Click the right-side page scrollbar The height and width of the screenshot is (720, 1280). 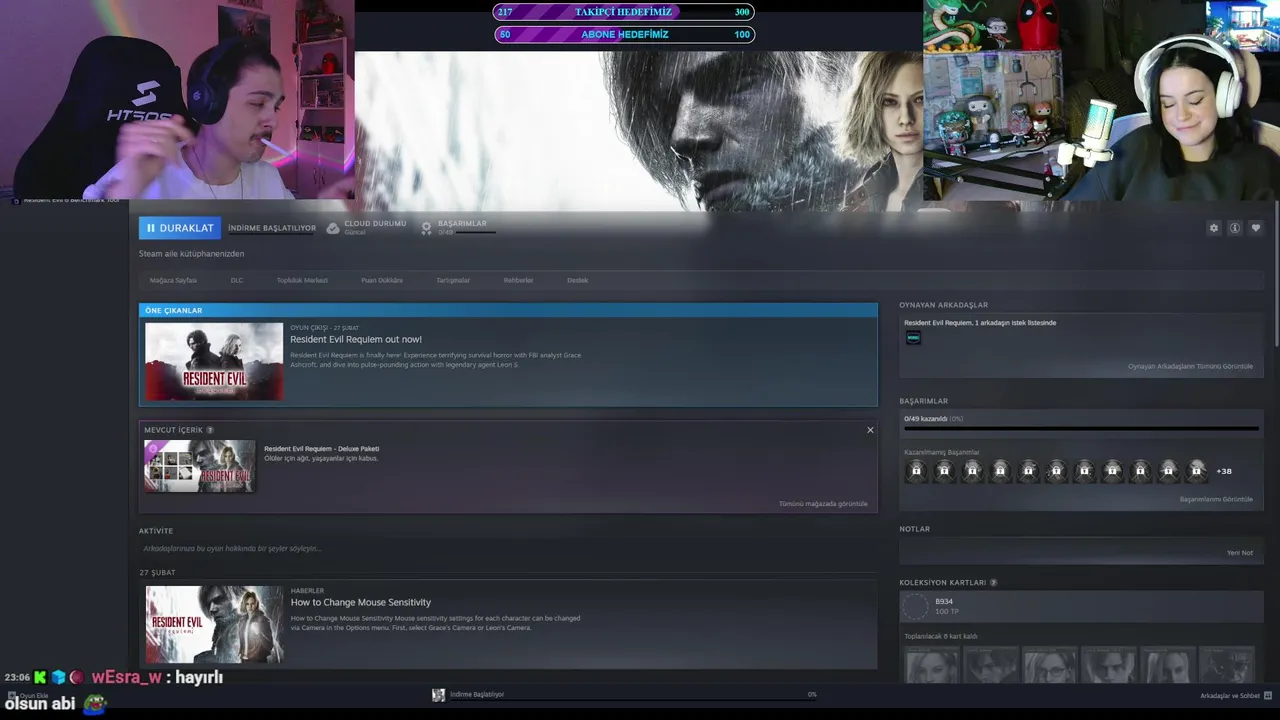tap(1275, 275)
